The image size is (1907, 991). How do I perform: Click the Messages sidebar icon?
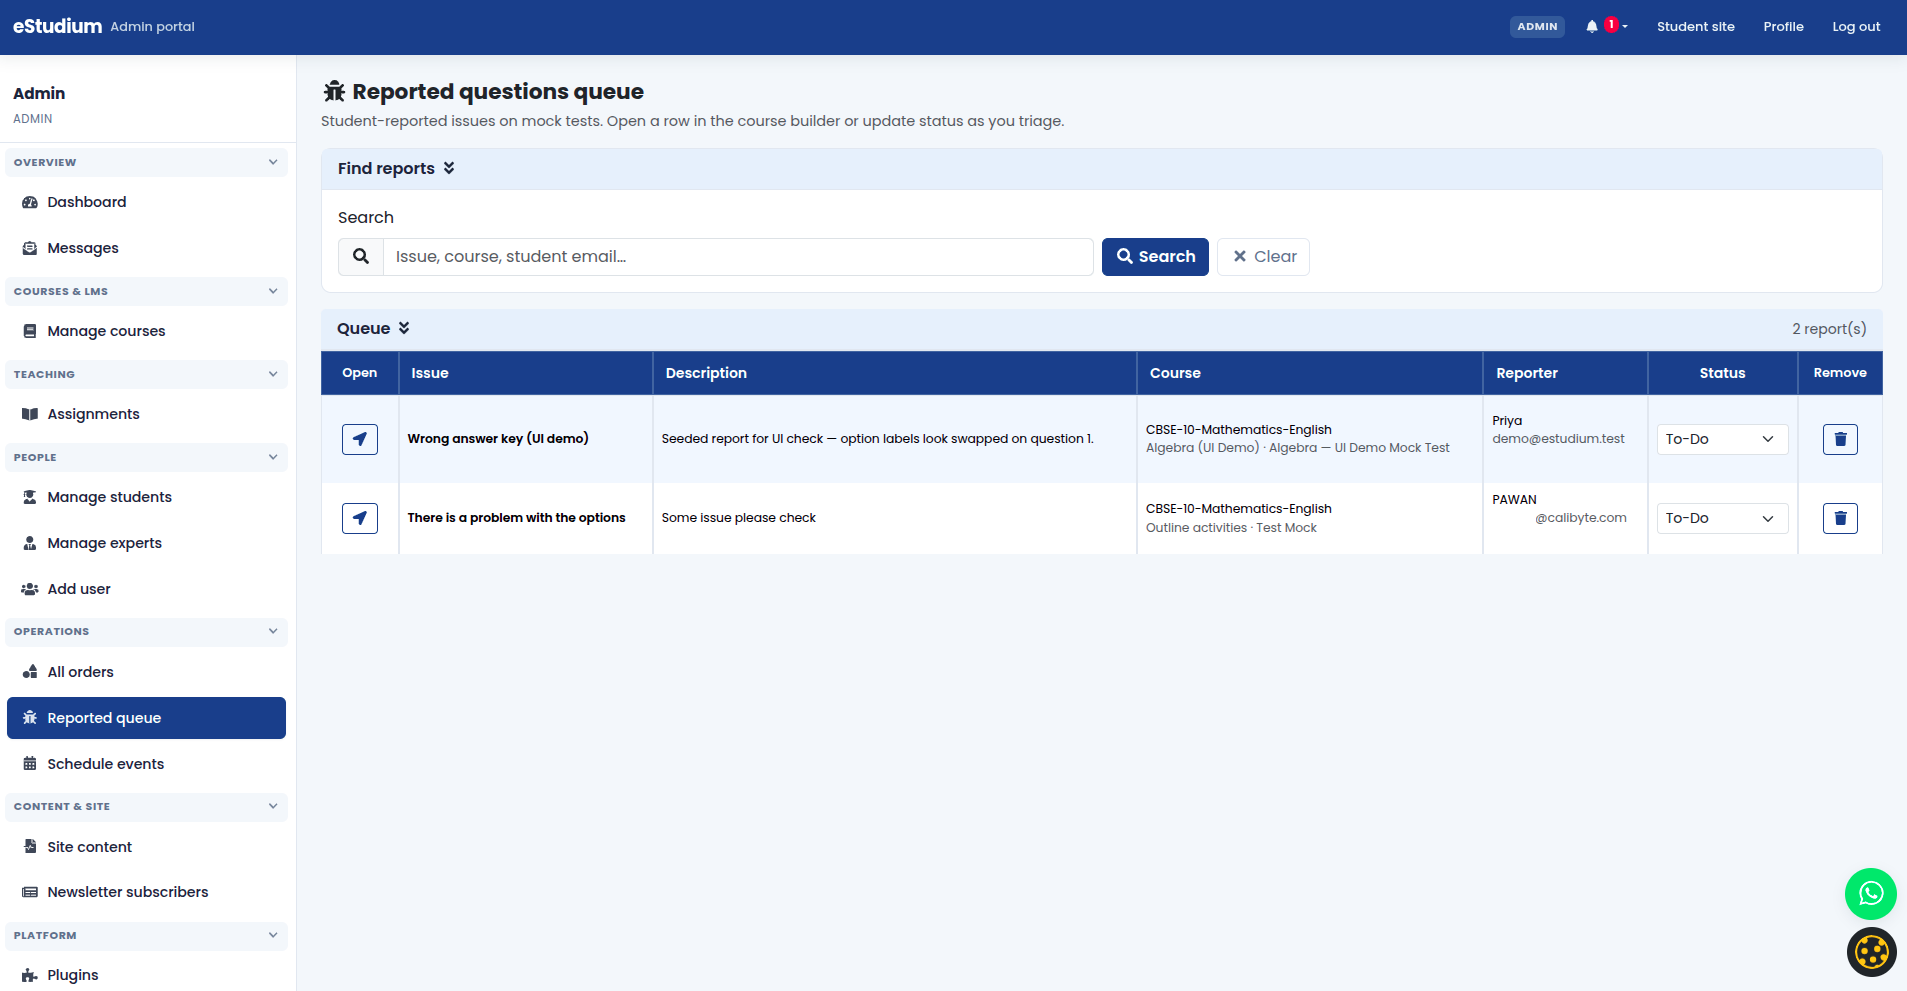tap(30, 248)
